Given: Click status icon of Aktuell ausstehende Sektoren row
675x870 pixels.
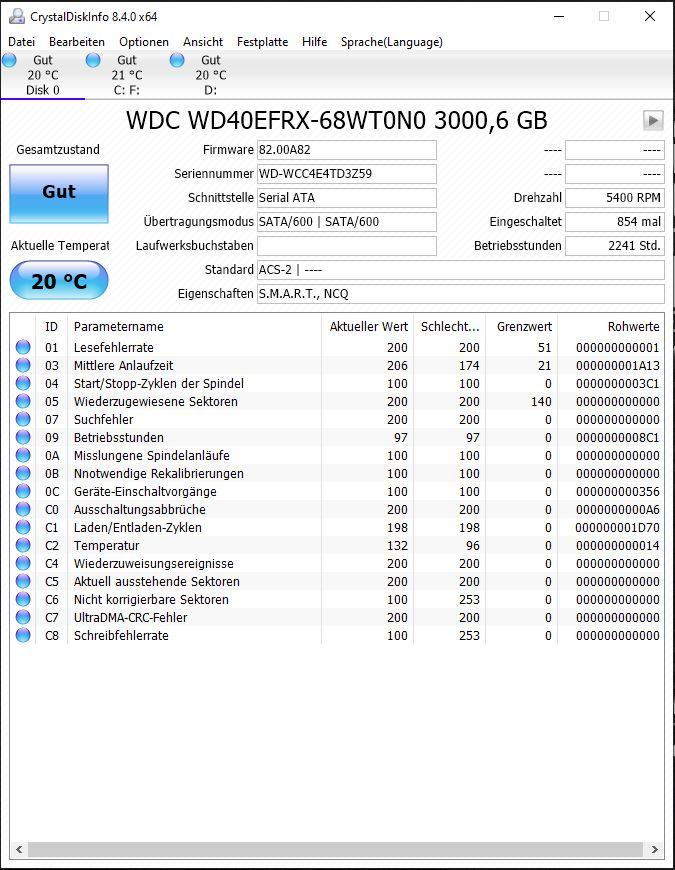Looking at the screenshot, I should [23, 581].
